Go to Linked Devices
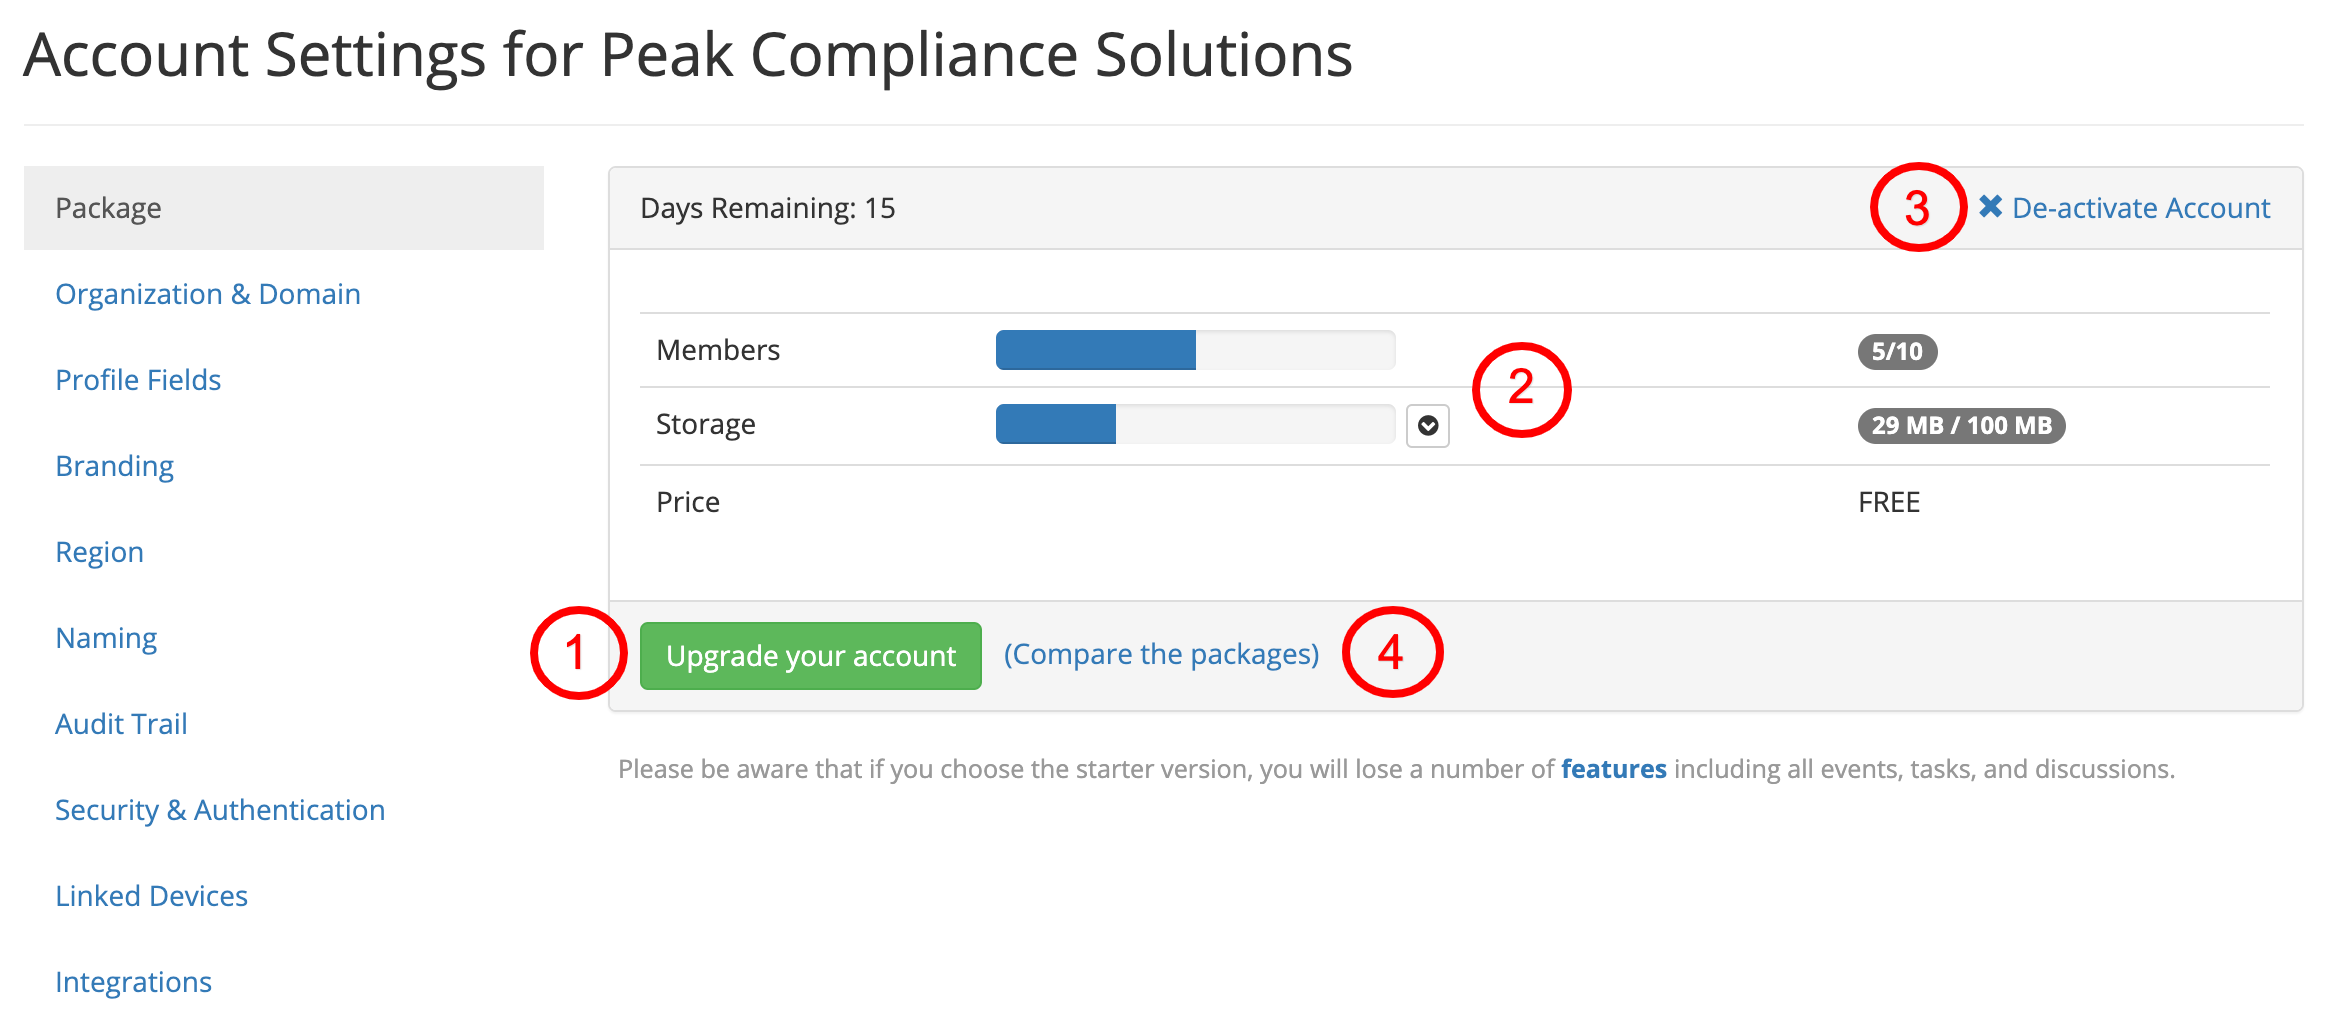2328x1020 pixels. point(151,896)
